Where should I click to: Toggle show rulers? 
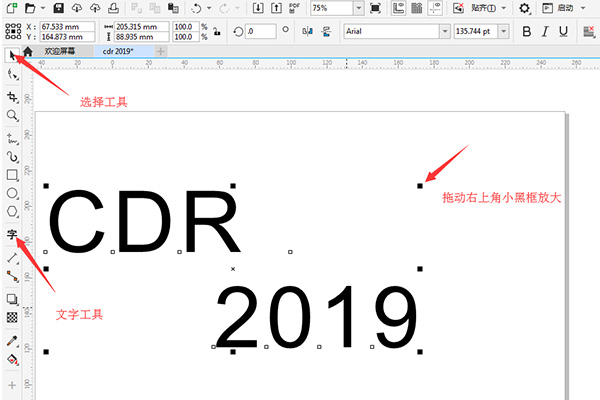click(x=399, y=8)
